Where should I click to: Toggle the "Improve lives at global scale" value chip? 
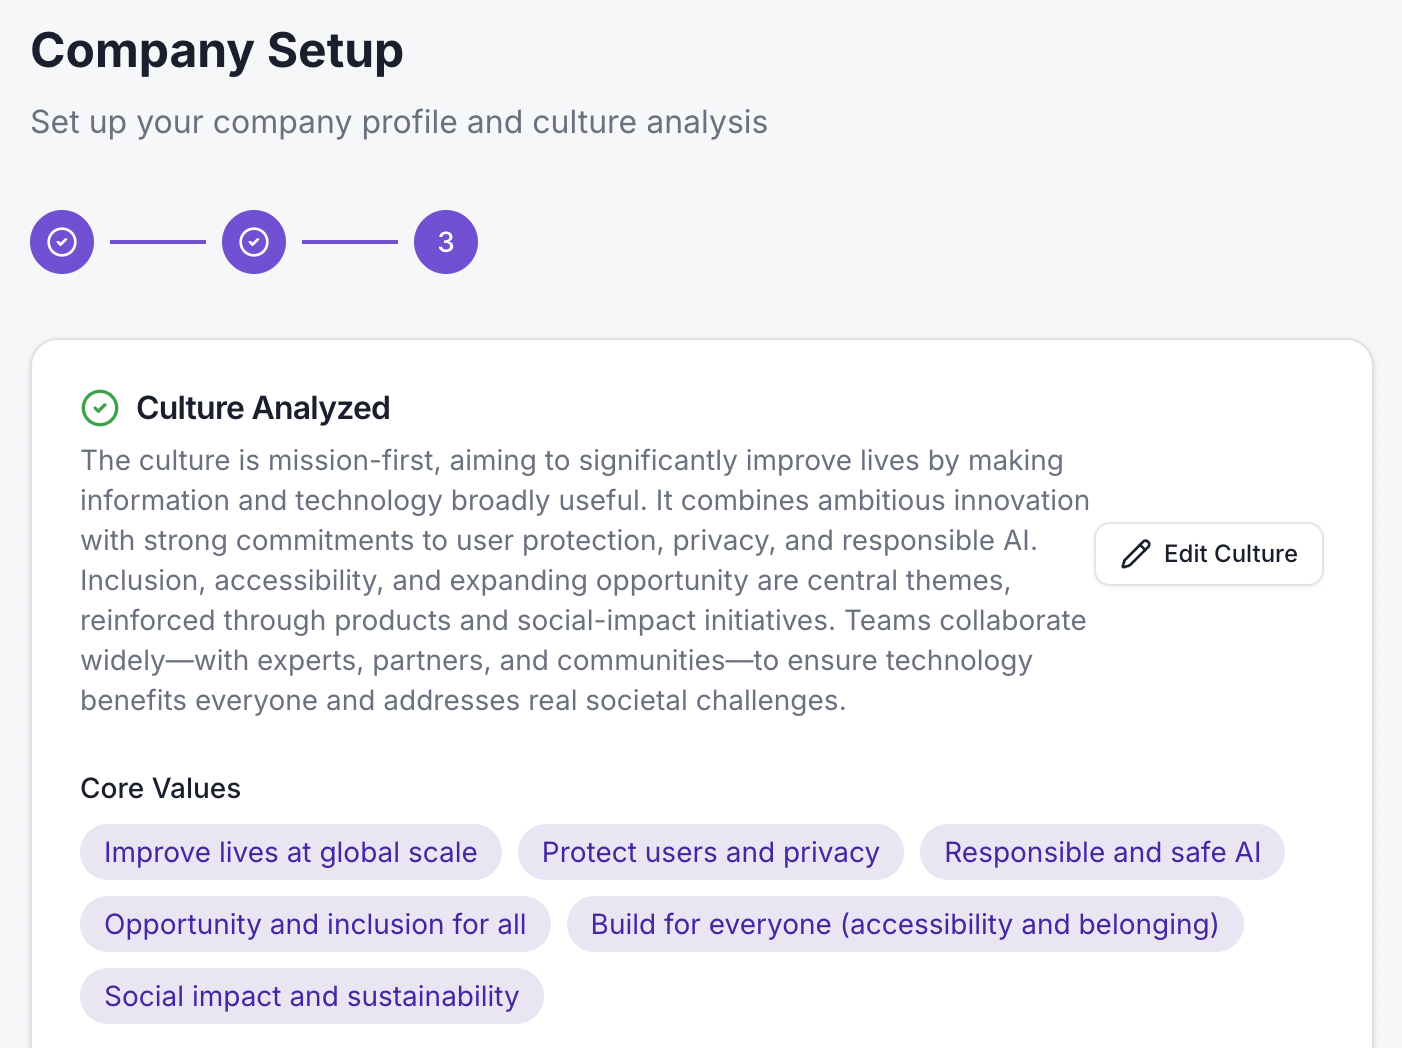[x=290, y=852]
